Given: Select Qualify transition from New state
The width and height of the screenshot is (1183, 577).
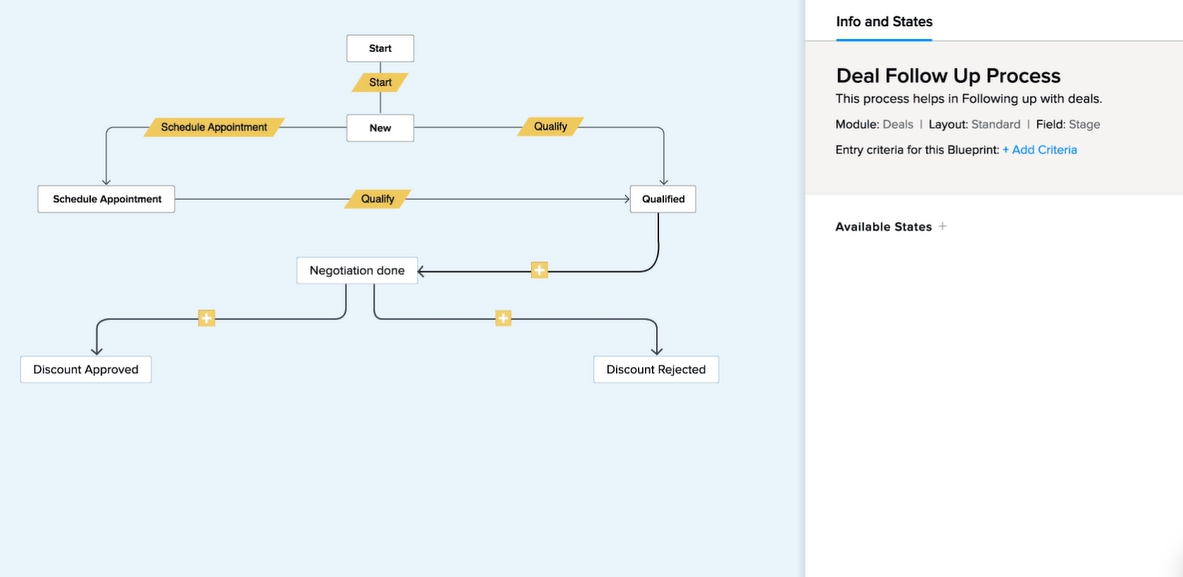Looking at the screenshot, I should 551,127.
